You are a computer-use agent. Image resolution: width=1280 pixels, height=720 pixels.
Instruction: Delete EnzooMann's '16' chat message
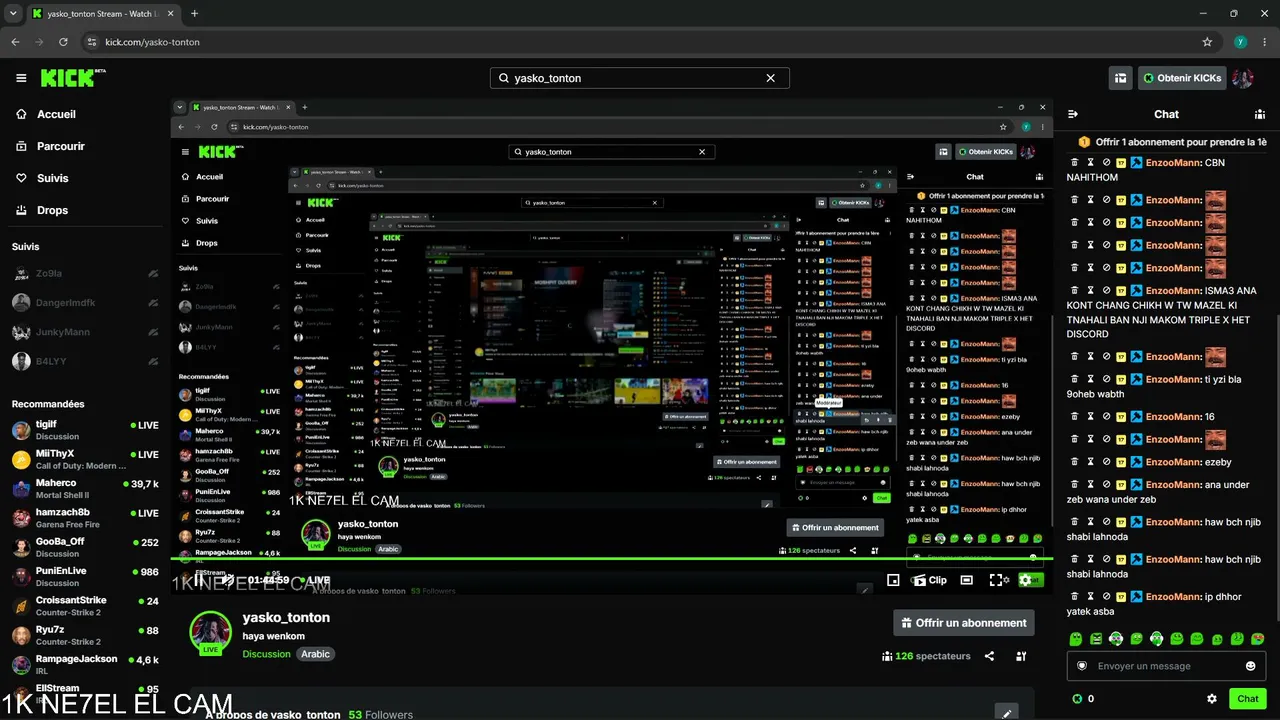1075,416
